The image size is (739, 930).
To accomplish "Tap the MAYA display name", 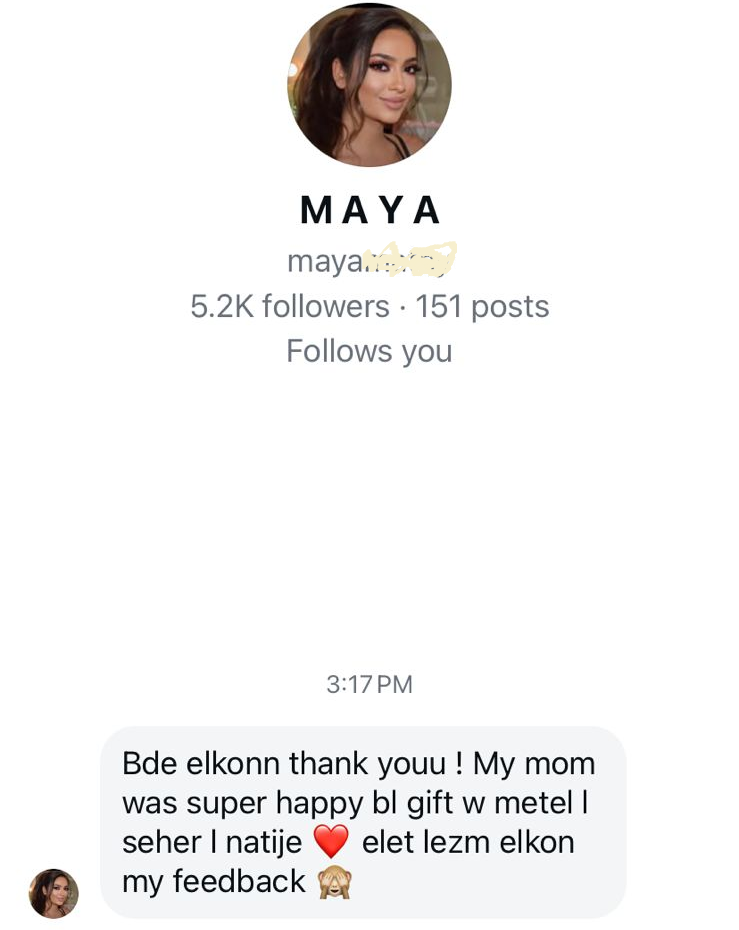I will tap(370, 210).
